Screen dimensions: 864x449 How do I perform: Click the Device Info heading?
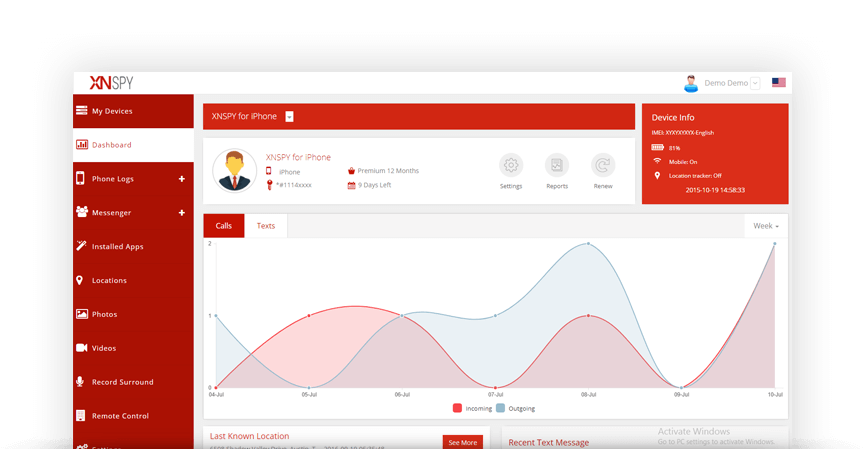click(673, 117)
